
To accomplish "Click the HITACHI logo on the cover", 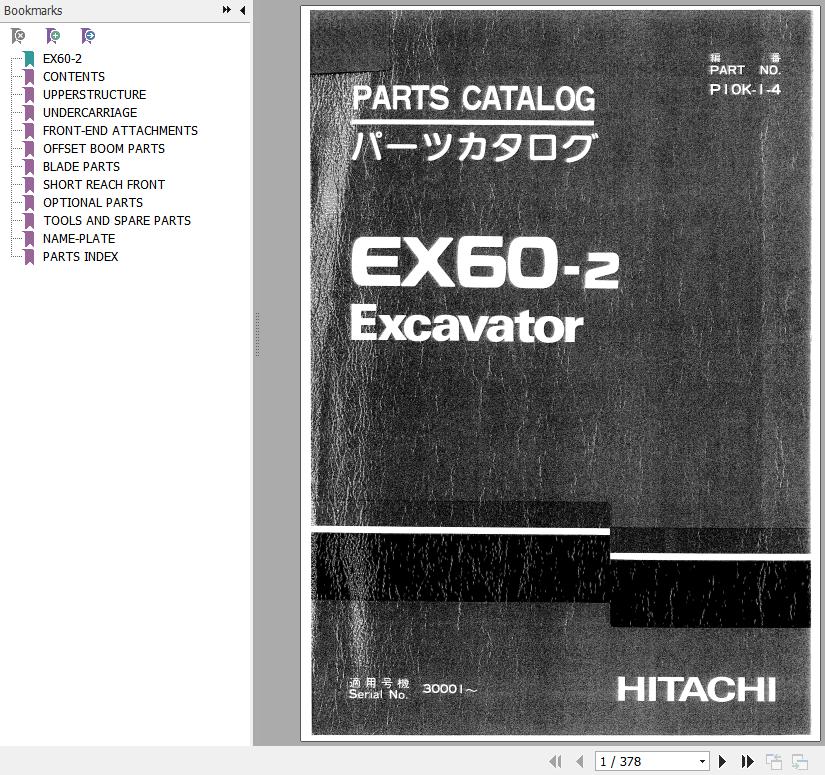I will click(696, 689).
